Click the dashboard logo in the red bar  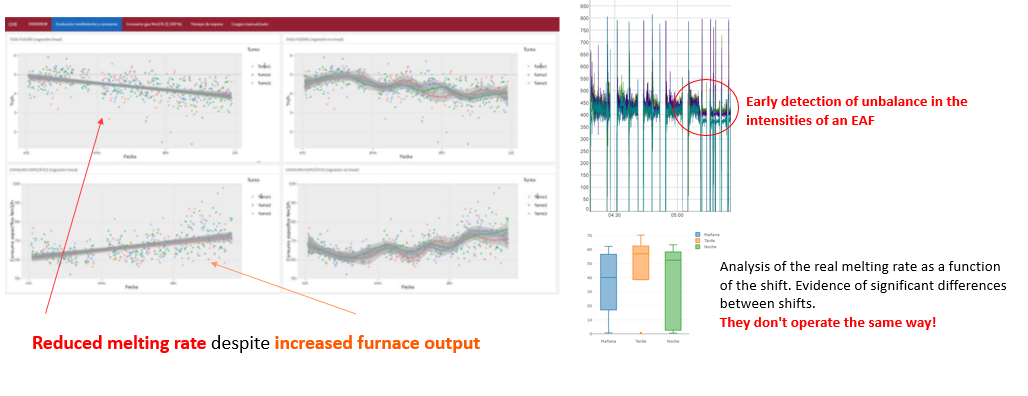[x=13, y=24]
